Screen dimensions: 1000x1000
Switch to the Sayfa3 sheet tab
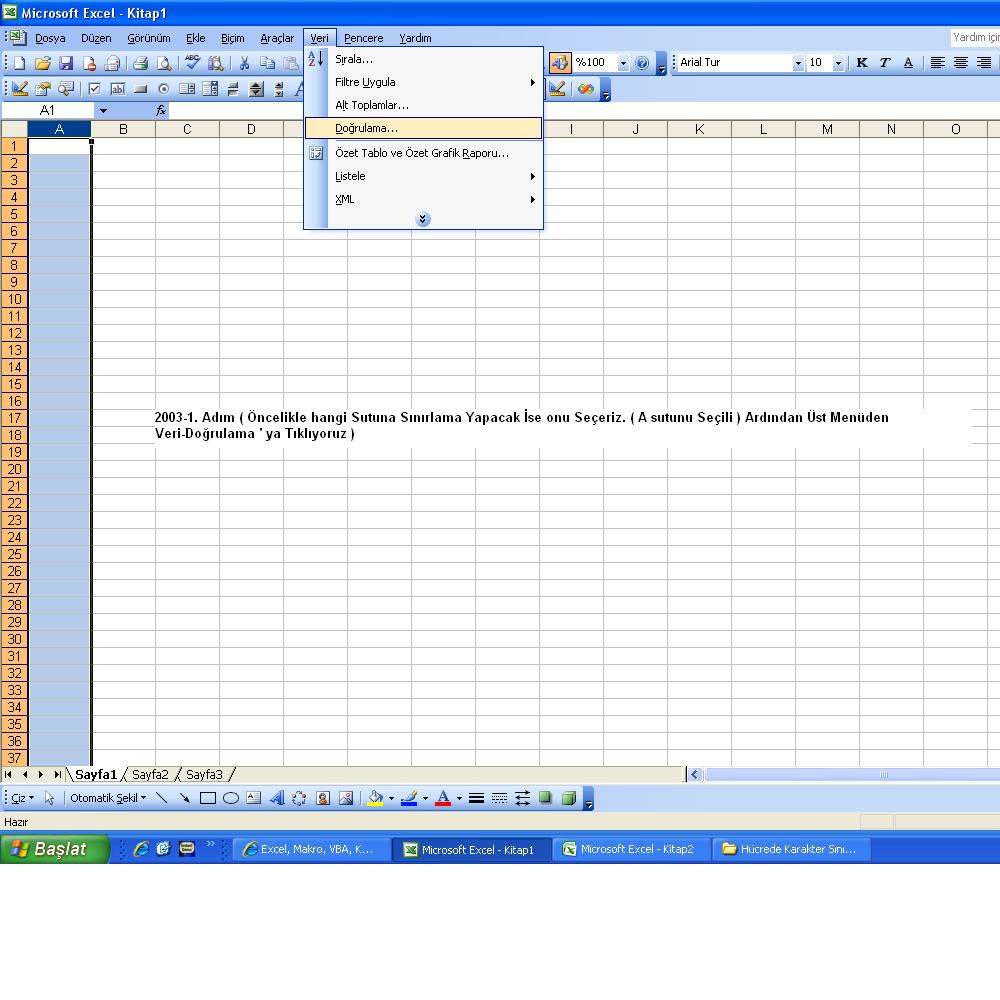(x=204, y=774)
